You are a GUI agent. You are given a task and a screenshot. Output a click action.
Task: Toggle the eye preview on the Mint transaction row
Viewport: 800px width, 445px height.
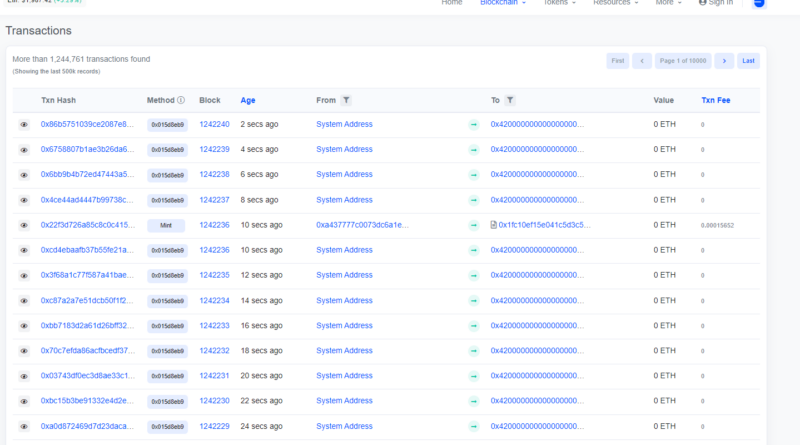pyautogui.click(x=24, y=225)
